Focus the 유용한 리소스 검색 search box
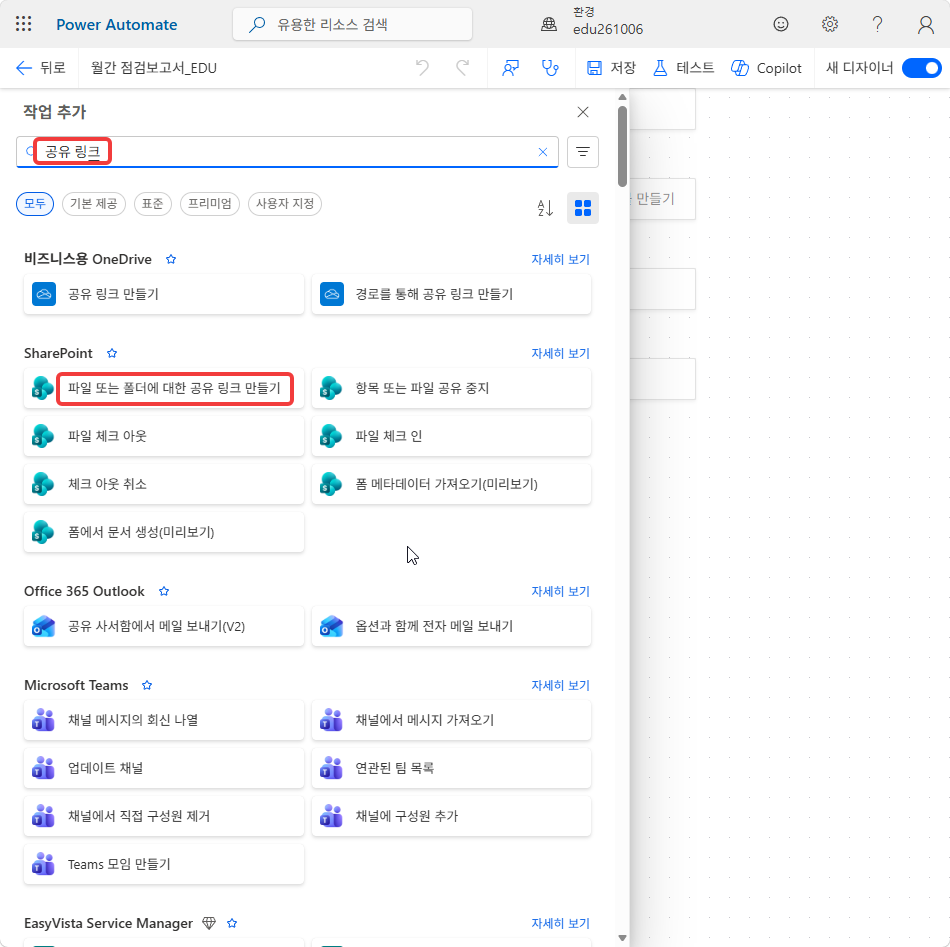950x947 pixels. (352, 24)
